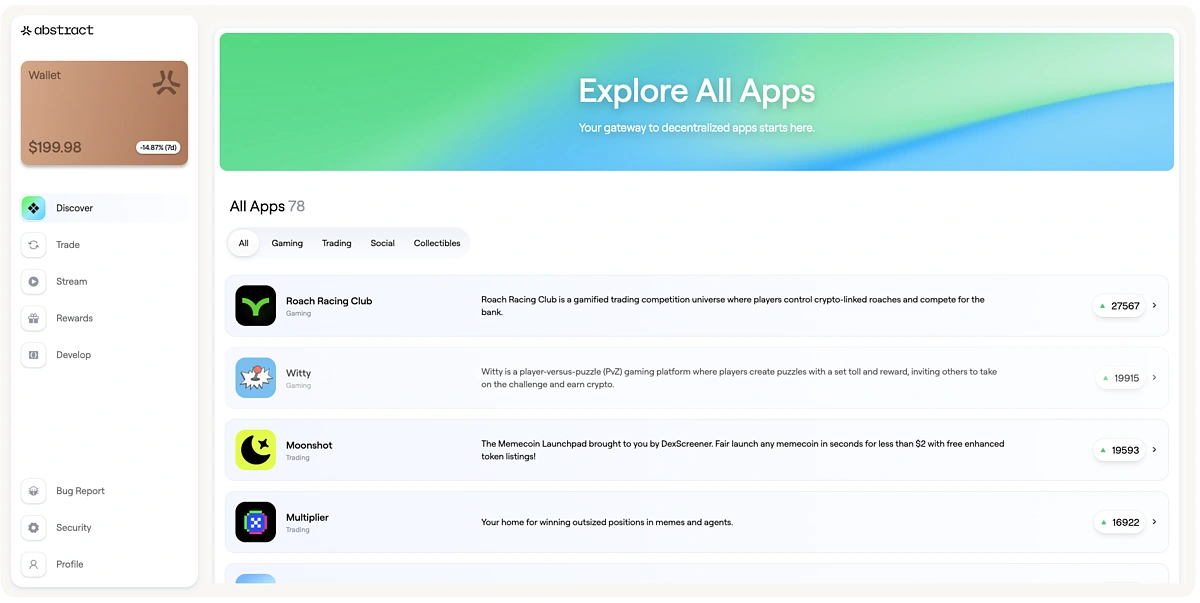Screen dimensions: 1200x603
Task: Open the Wallet card
Action: coord(104,113)
